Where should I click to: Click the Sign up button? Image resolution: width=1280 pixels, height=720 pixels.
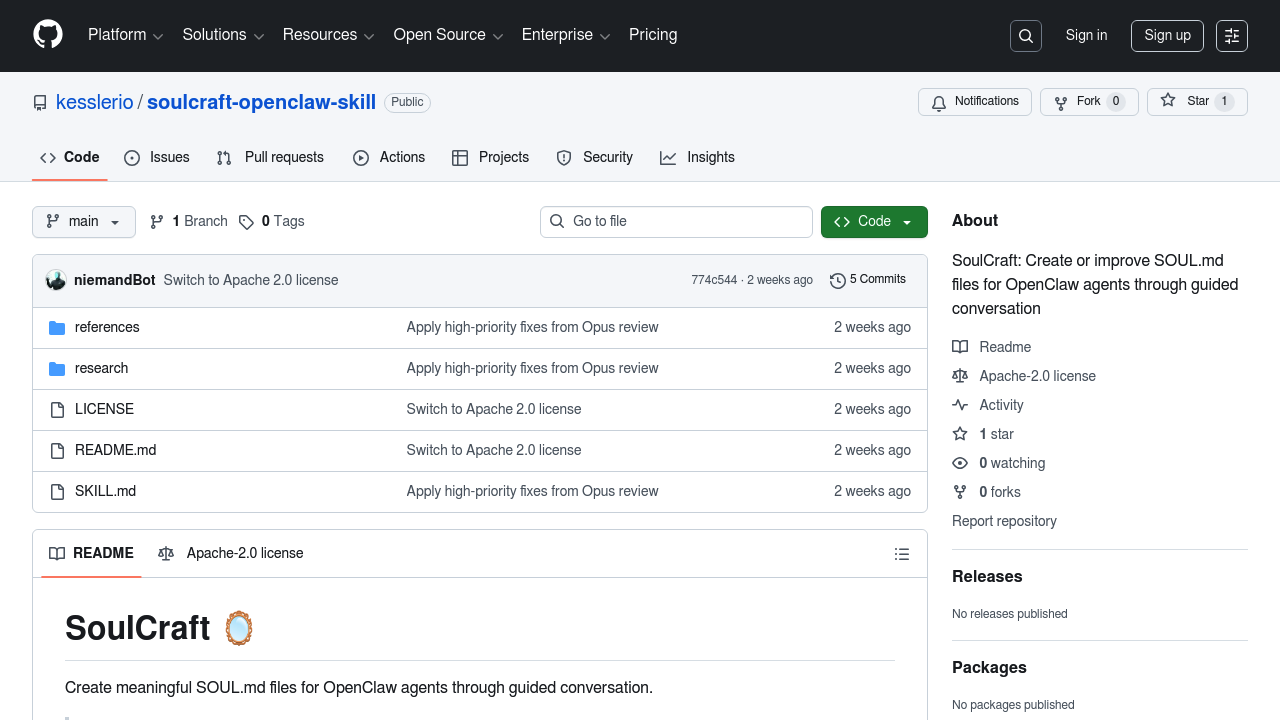[x=1167, y=36]
